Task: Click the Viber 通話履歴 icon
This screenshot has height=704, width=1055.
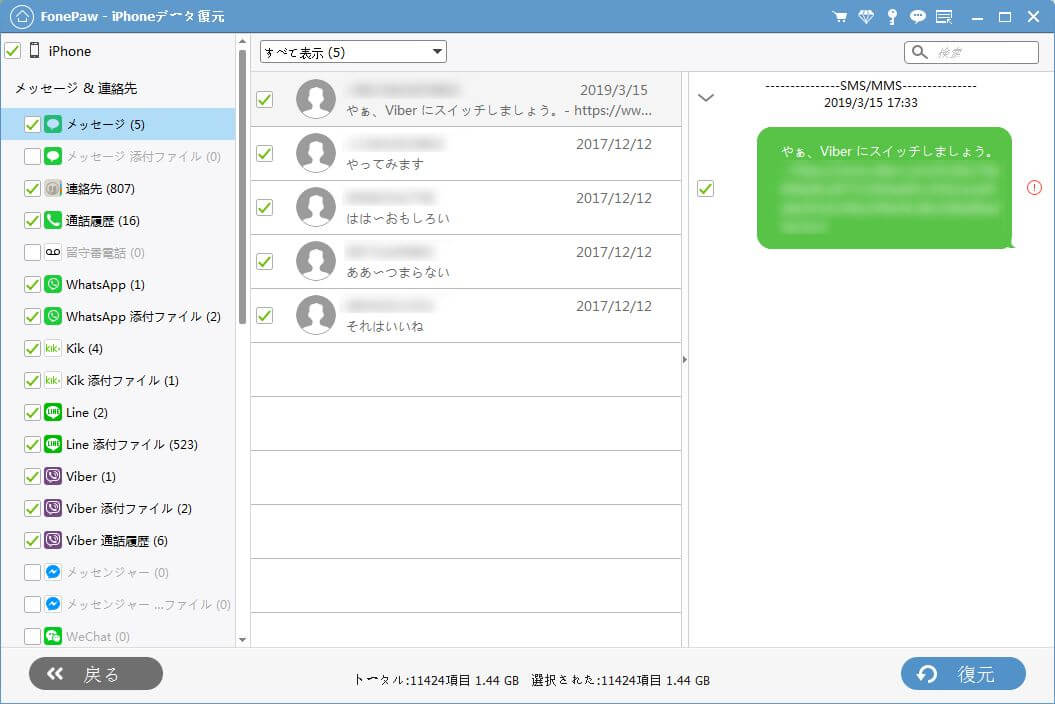Action: click(x=53, y=540)
